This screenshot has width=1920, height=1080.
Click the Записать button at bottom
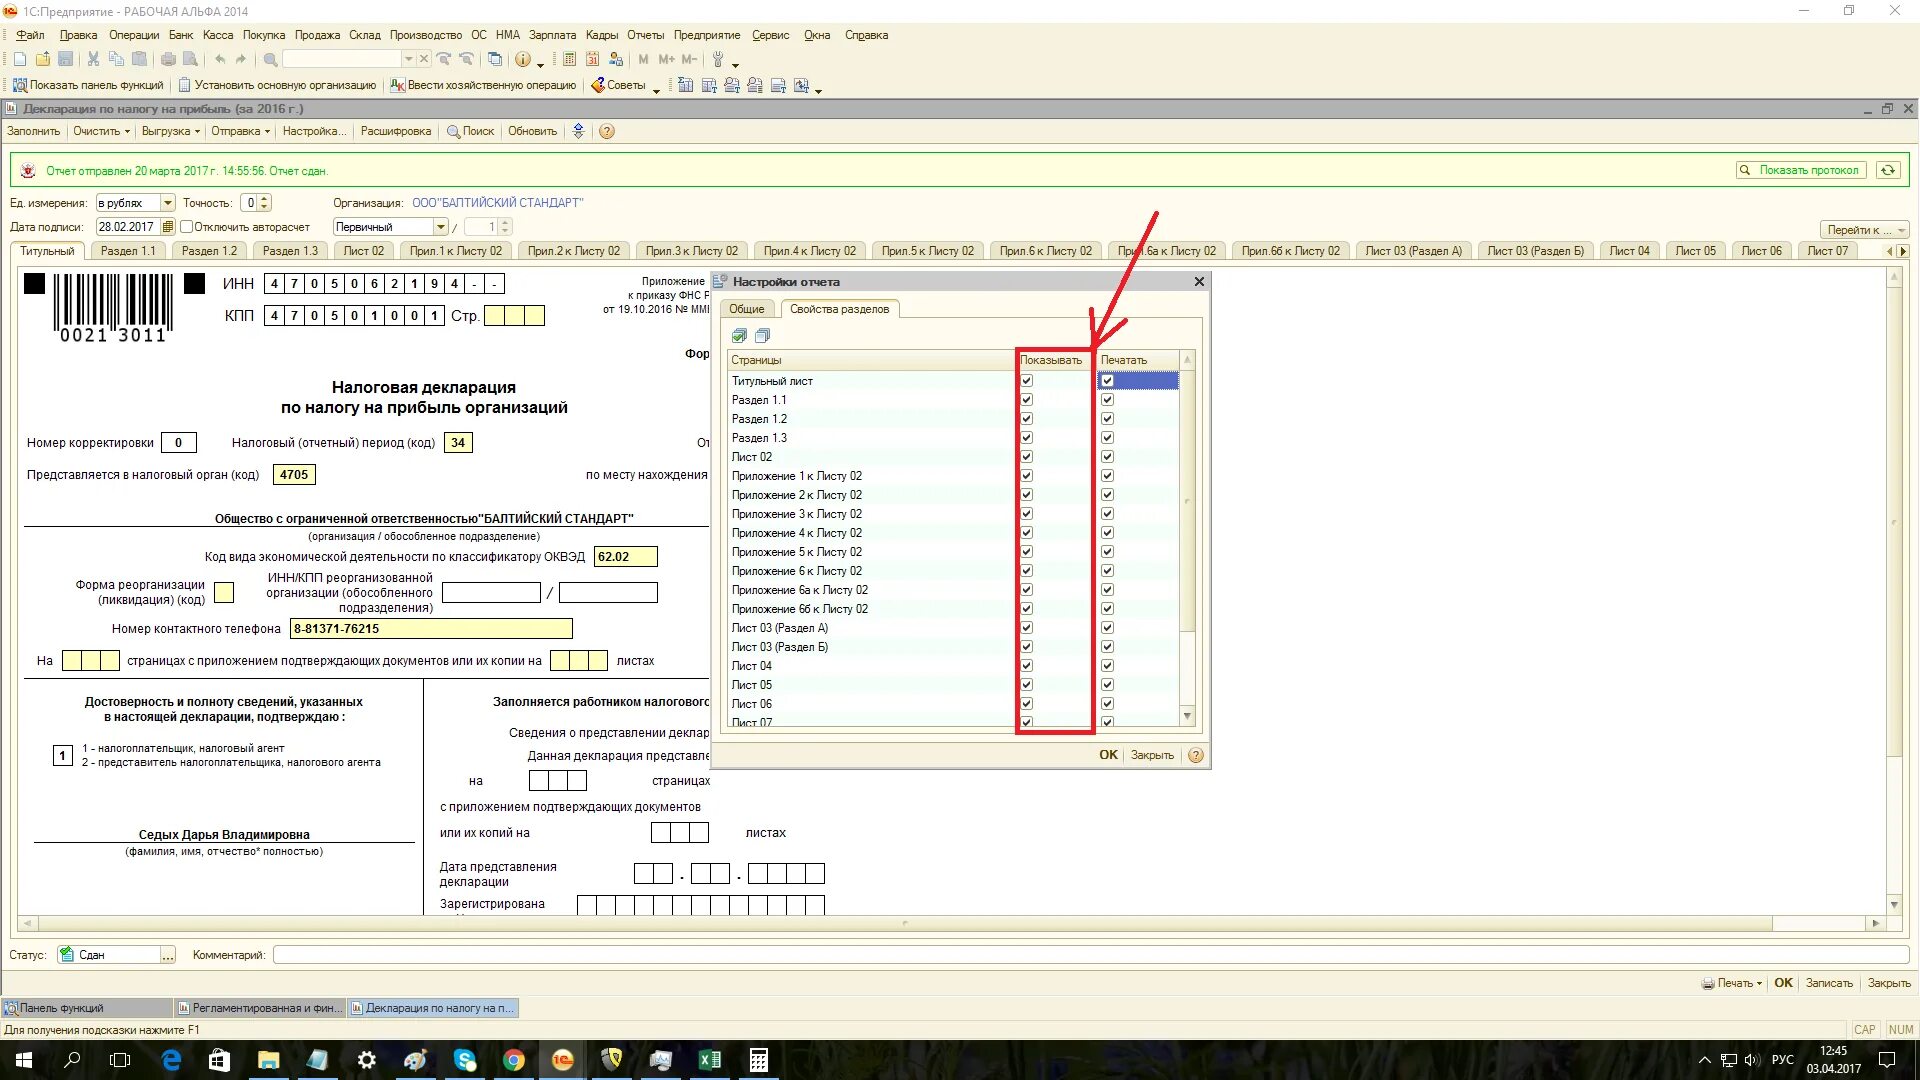(1829, 984)
